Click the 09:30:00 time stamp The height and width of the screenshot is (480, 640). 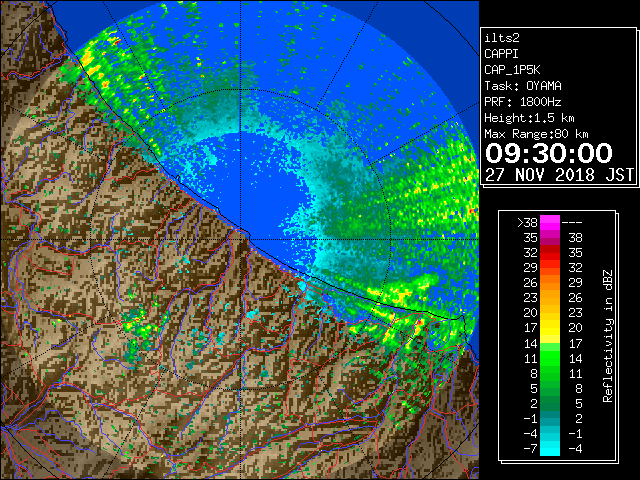pyautogui.click(x=549, y=153)
